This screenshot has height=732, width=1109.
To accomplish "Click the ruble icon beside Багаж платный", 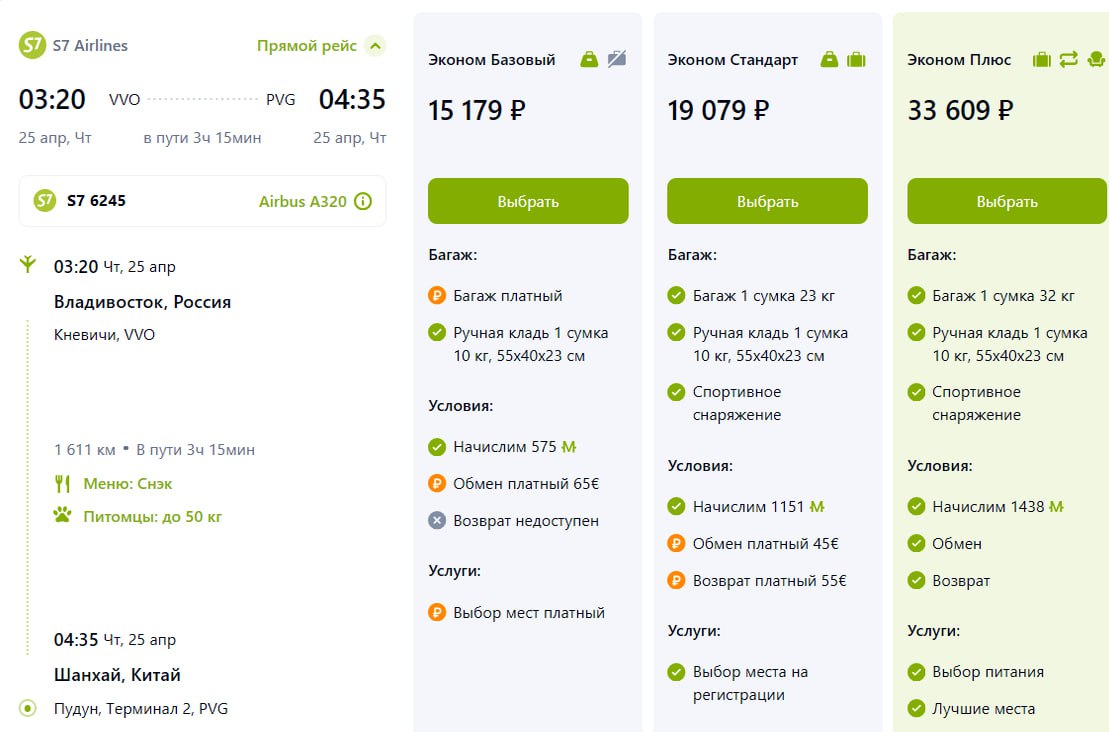I will click(x=437, y=296).
